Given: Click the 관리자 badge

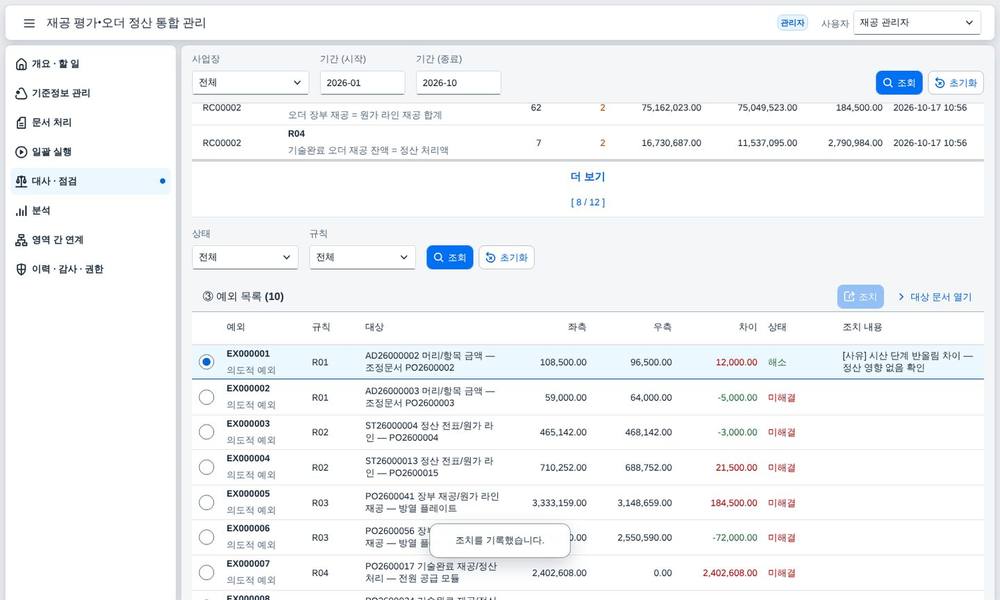Looking at the screenshot, I should [792, 23].
